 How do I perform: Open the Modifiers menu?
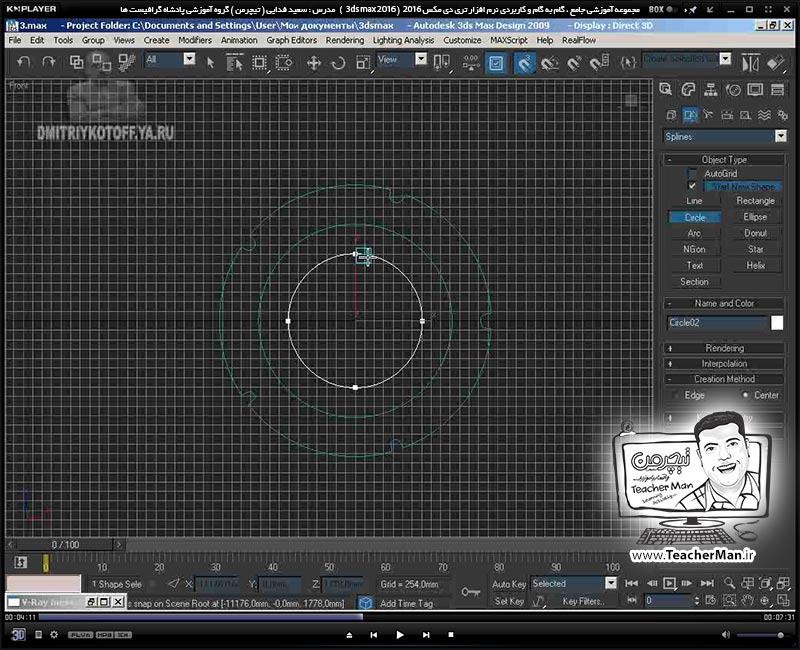pyautogui.click(x=195, y=40)
